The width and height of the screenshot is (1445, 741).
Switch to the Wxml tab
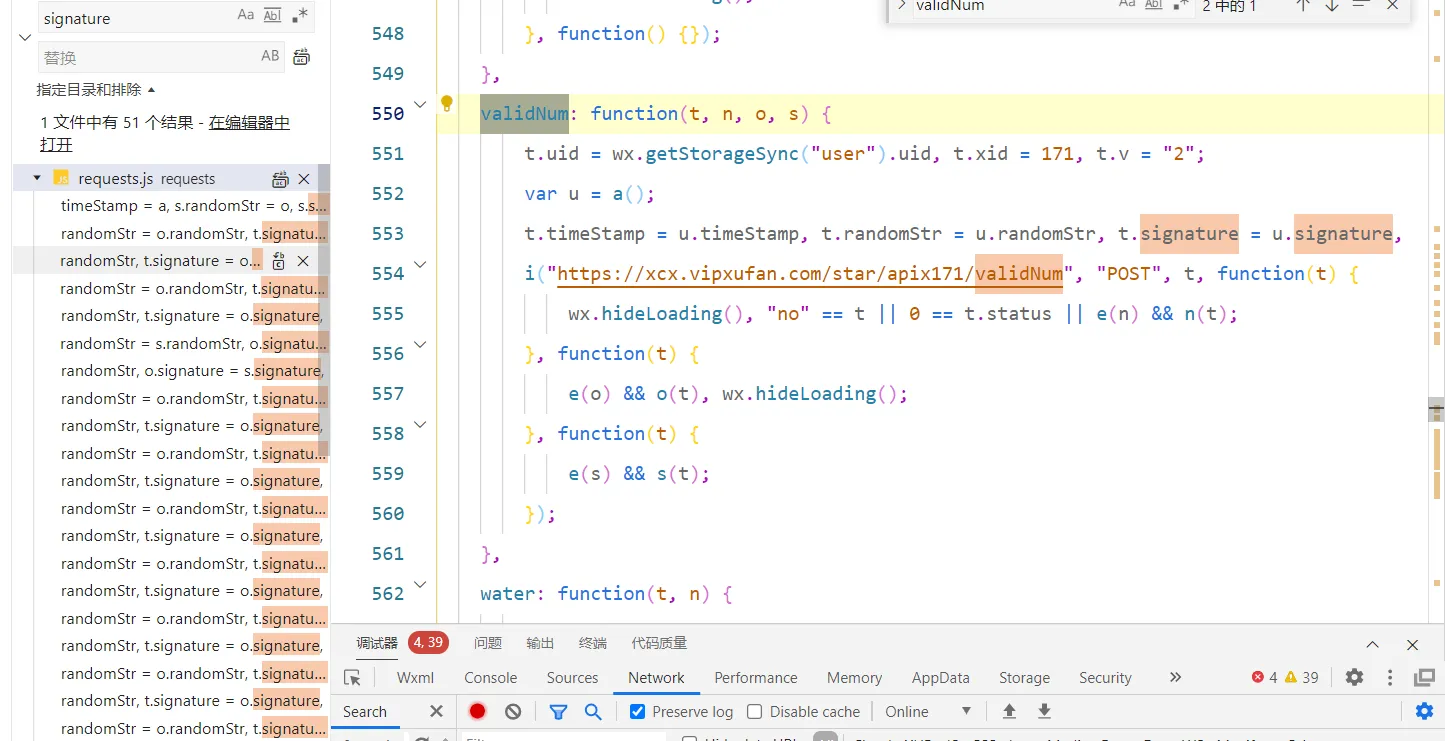415,677
